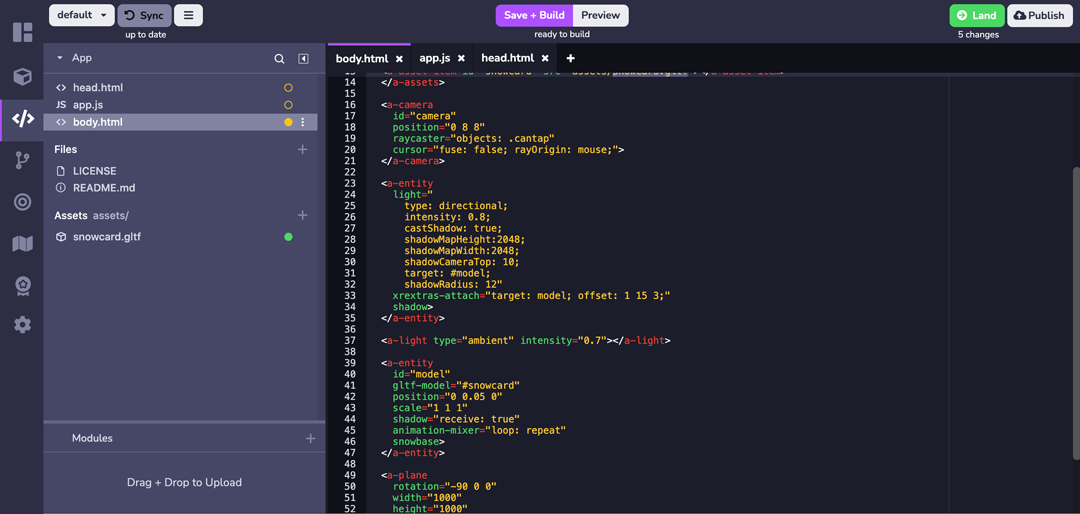Screen dimensions: 1080x514
Task: Collapse the App tree expander
Action: click(60, 59)
